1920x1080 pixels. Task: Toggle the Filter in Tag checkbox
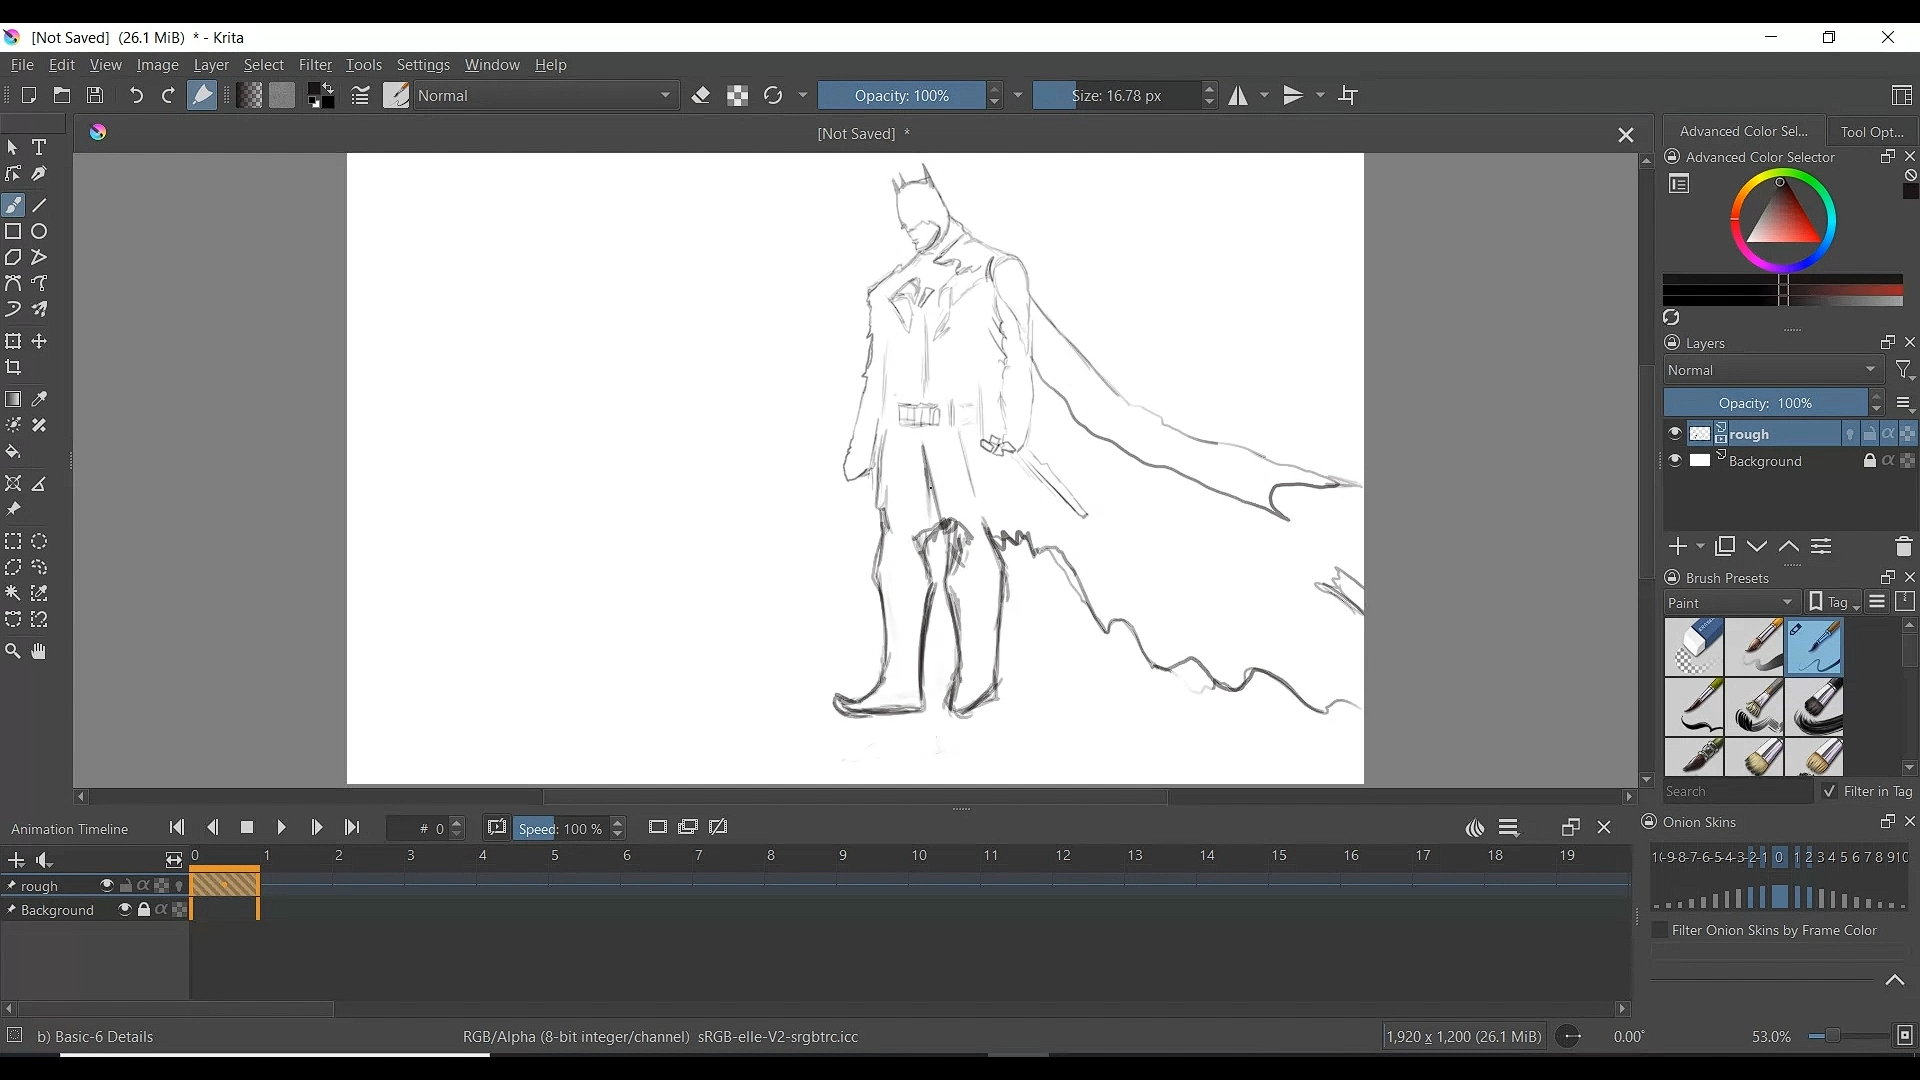point(1830,792)
